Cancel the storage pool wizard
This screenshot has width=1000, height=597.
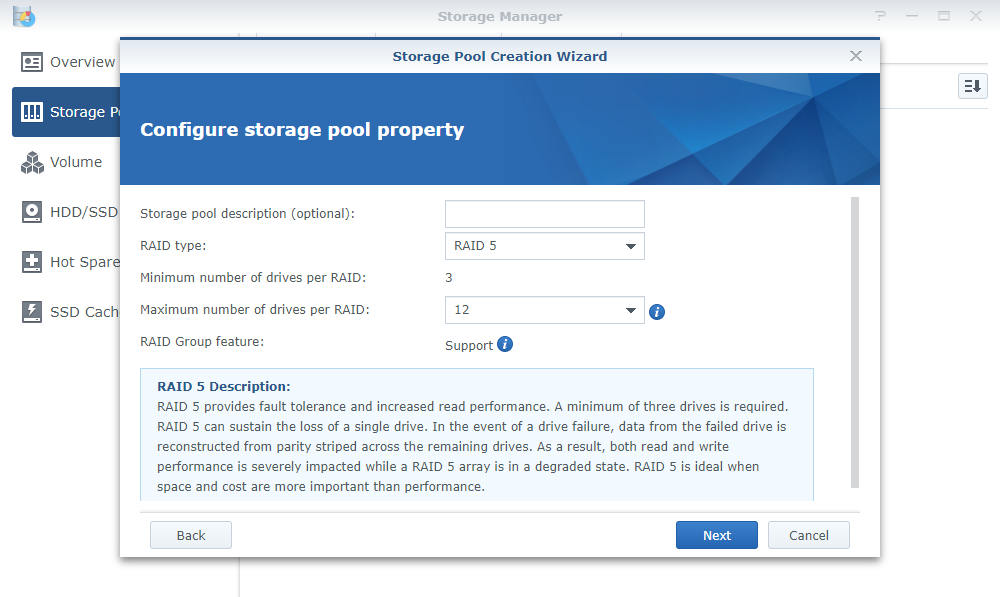[808, 535]
